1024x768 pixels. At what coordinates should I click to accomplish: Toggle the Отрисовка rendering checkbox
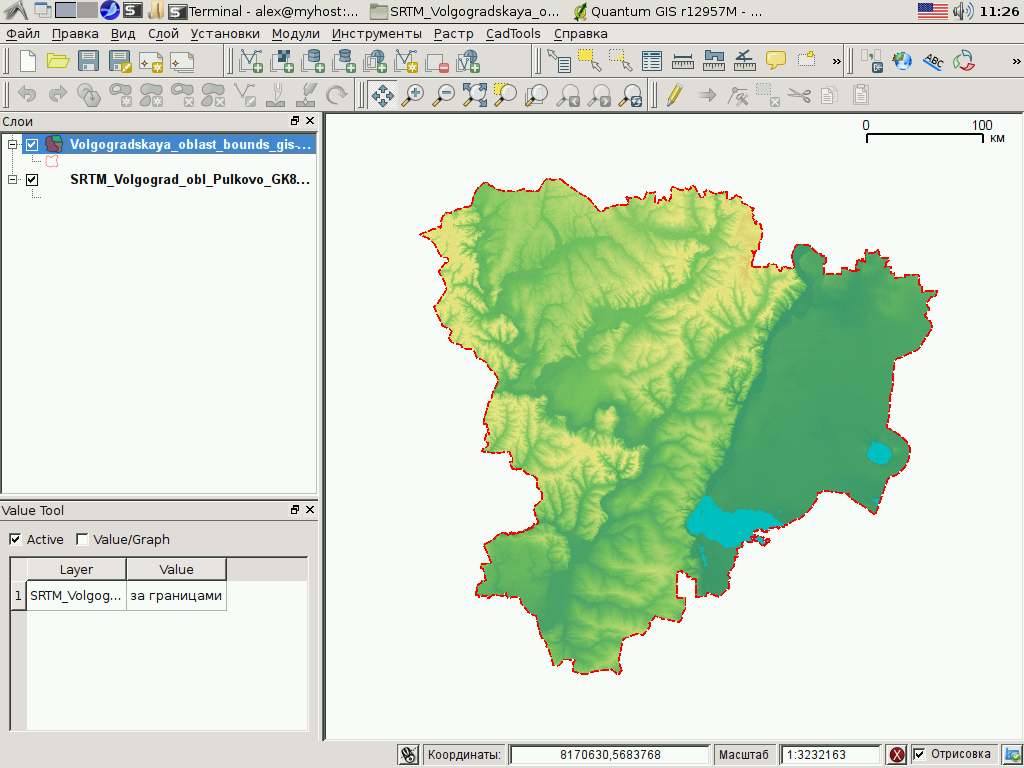(x=918, y=754)
